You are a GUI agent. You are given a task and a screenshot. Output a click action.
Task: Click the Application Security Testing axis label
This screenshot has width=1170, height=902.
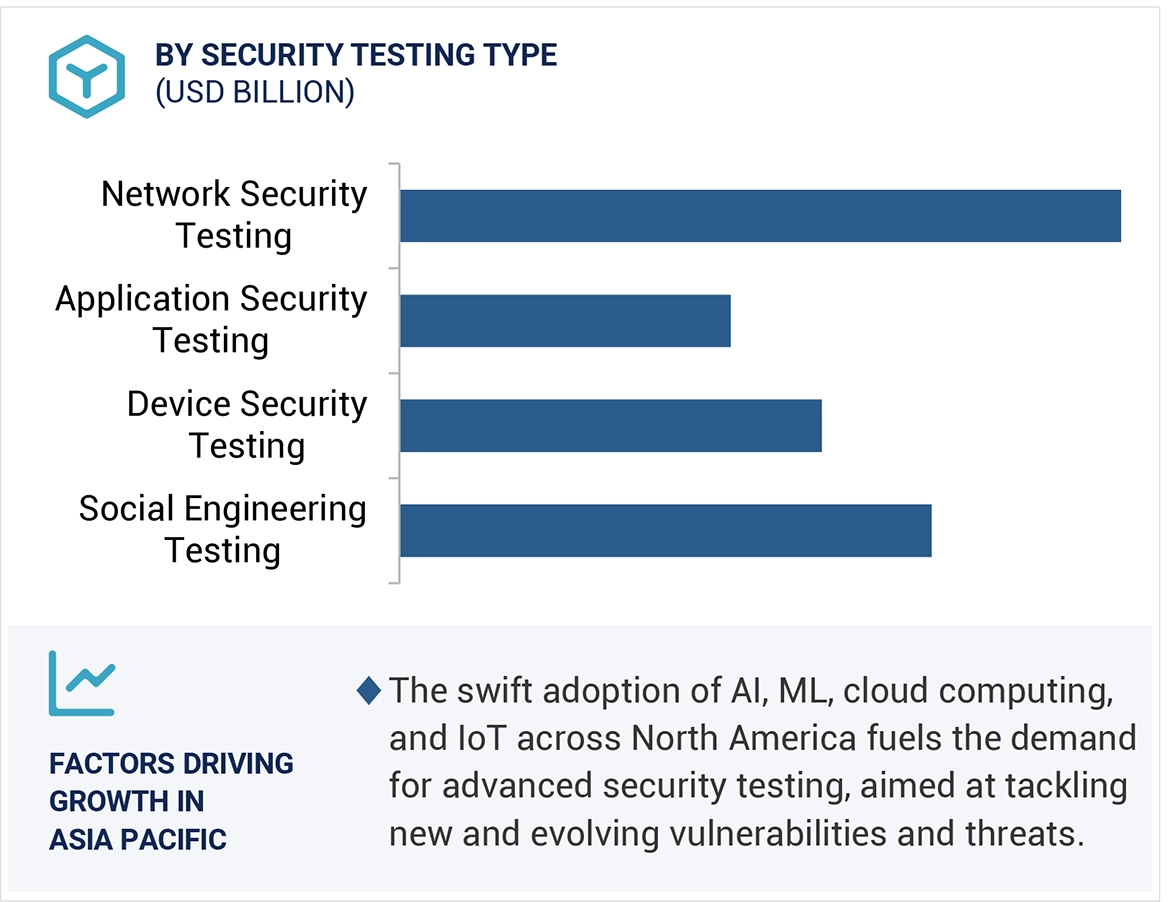coord(211,319)
